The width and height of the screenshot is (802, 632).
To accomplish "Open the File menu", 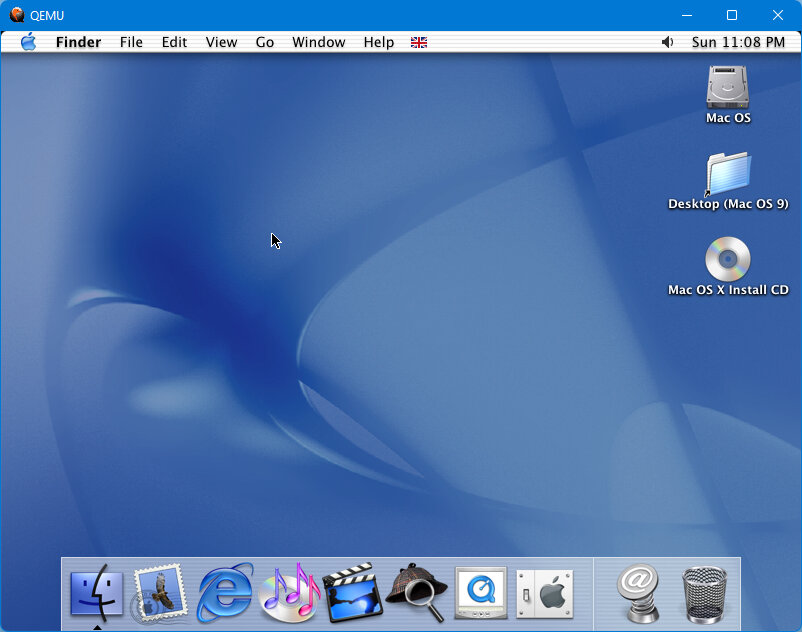I will click(131, 42).
